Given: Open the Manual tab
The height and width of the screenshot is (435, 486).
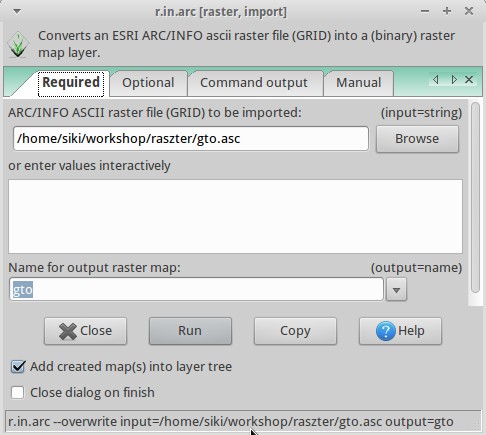Looking at the screenshot, I should 359,83.
